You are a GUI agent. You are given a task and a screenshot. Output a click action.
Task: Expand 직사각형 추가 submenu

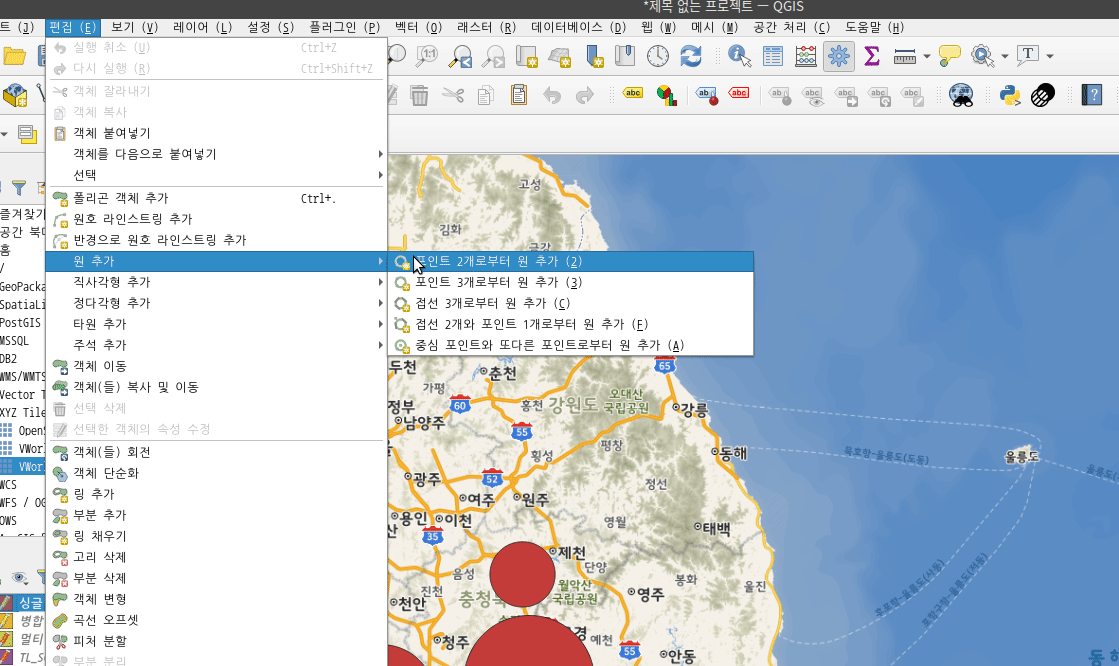pos(216,282)
